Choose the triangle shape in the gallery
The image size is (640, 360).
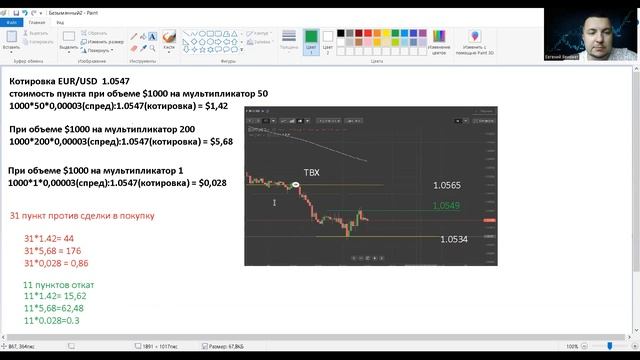pyautogui.click(x=234, y=33)
